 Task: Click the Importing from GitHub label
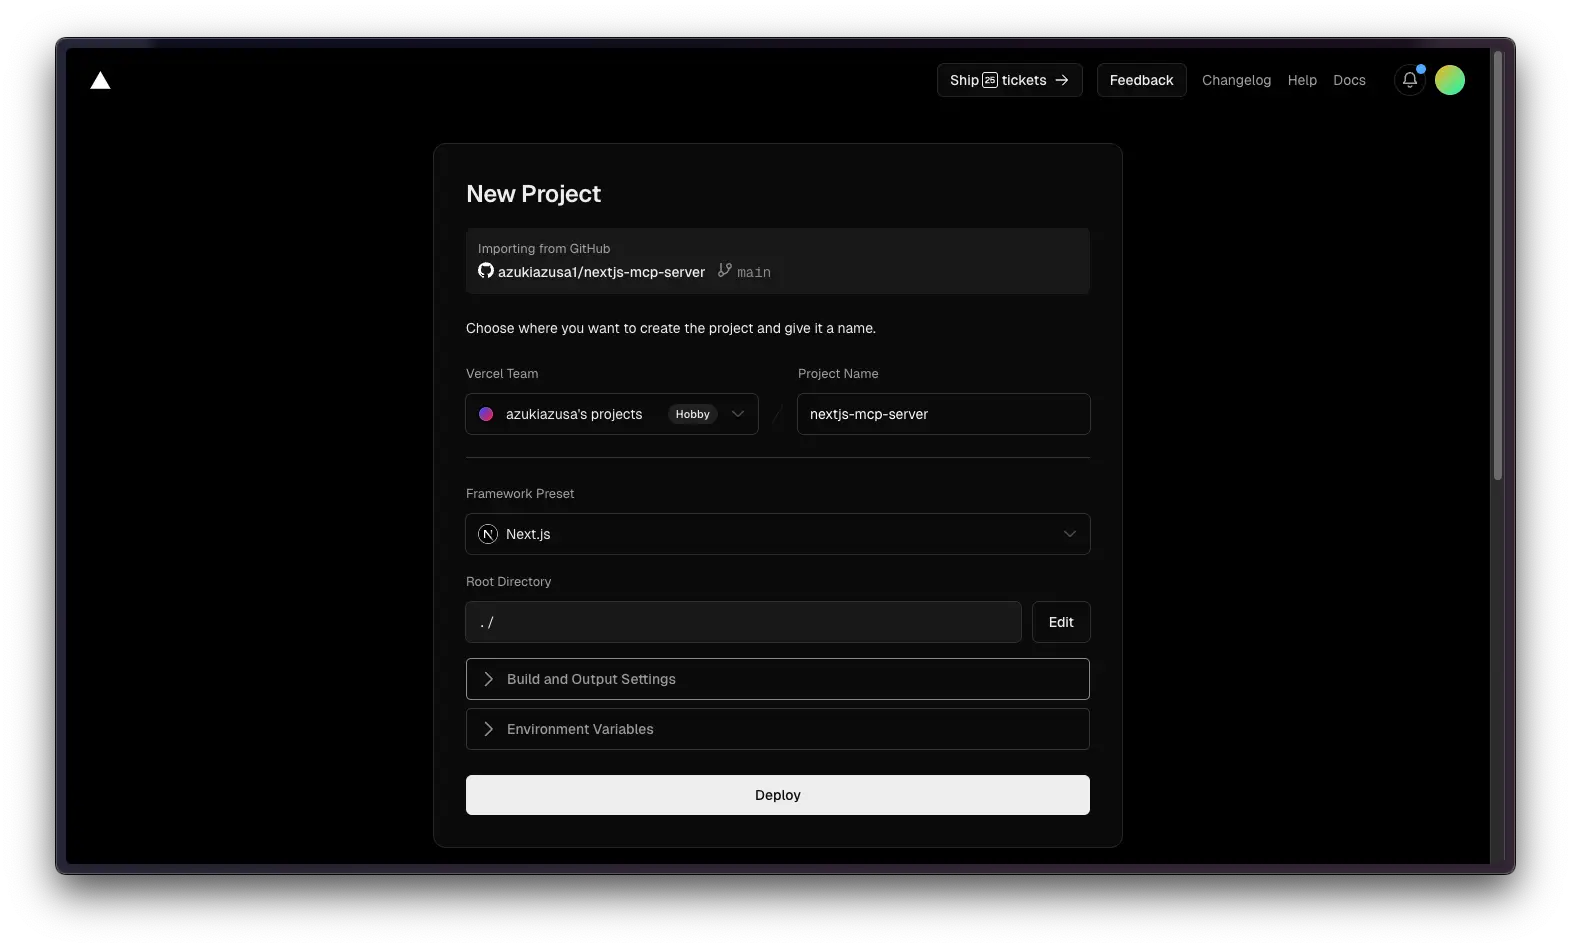[x=544, y=249]
